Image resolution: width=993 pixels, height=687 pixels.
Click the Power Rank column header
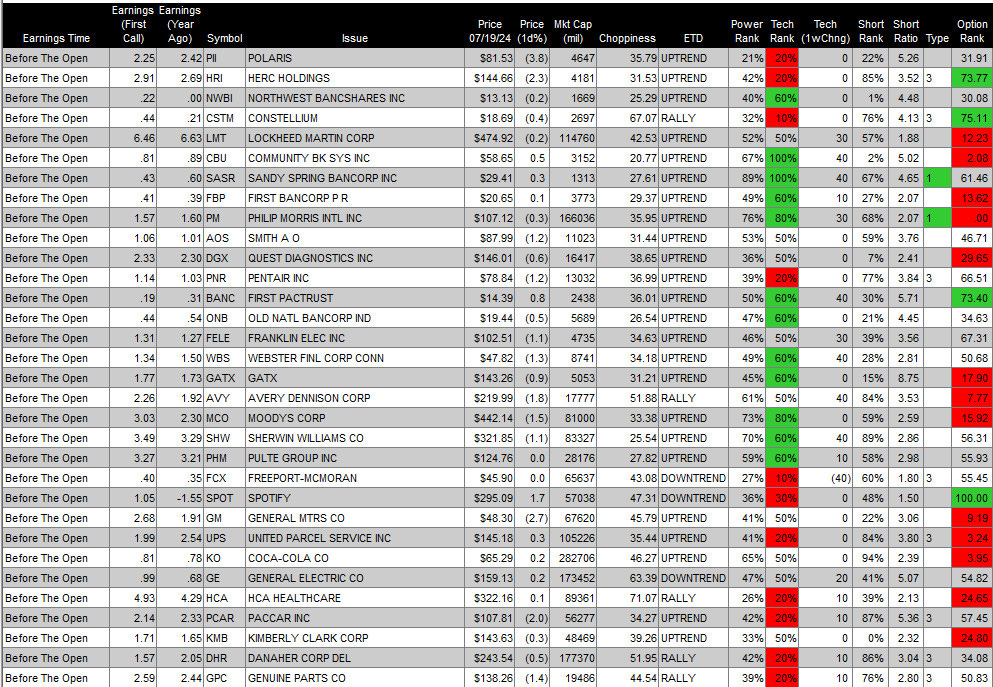[x=747, y=32]
